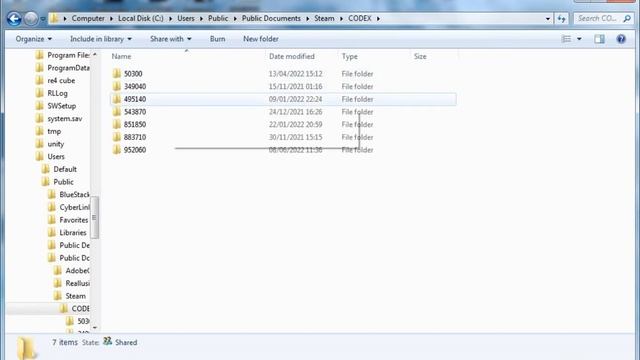Navigate to Local Disk (C:) breadcrumb

[x=141, y=18]
